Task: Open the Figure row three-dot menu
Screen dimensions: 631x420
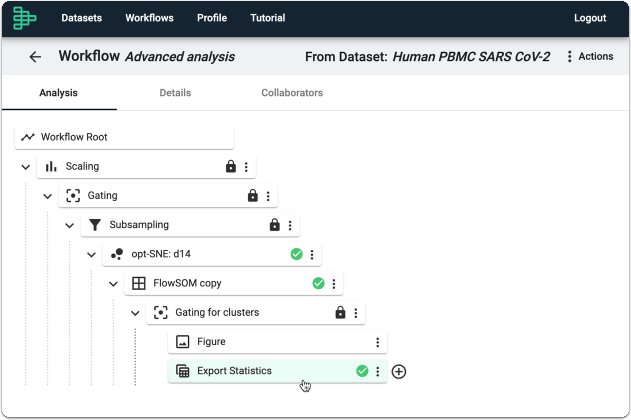Action: [x=377, y=342]
